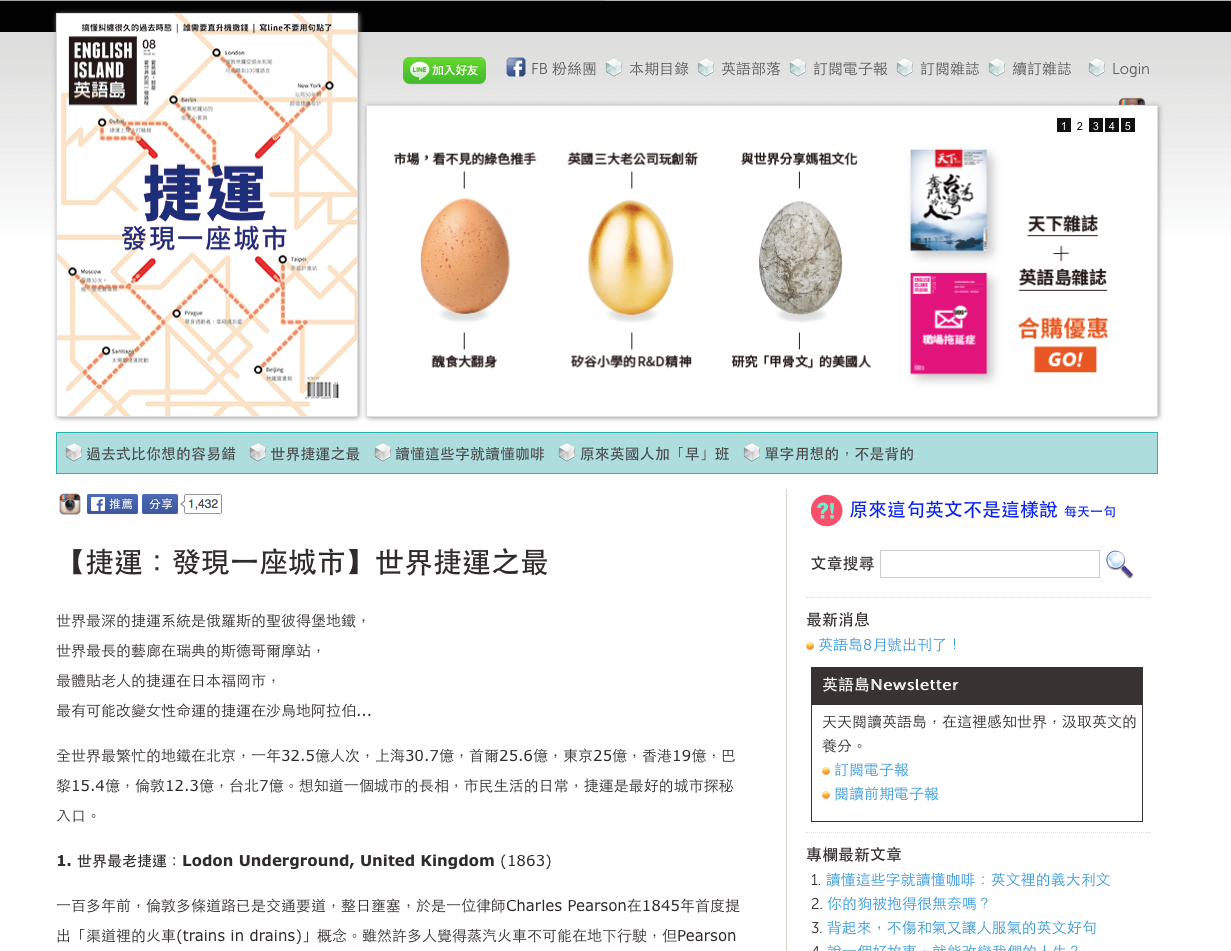1231x951 pixels.
Task: Click the magnifying glass search icon
Action: pyautogui.click(x=1119, y=564)
